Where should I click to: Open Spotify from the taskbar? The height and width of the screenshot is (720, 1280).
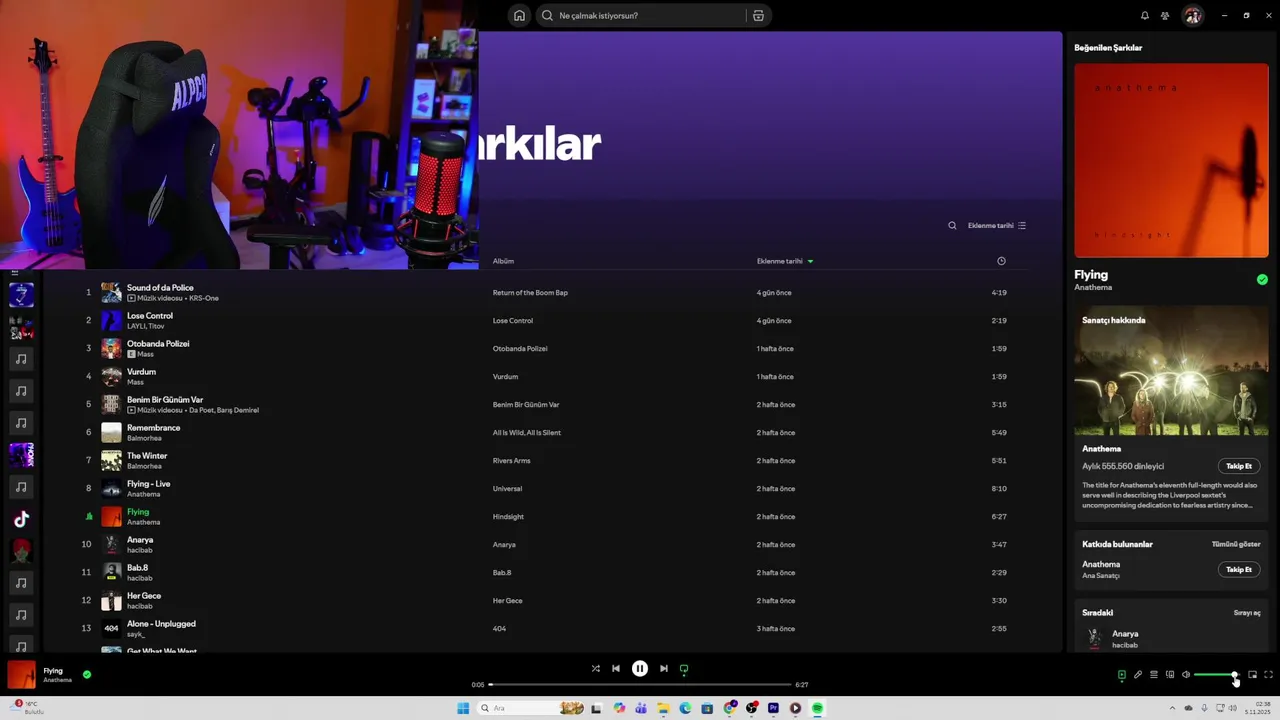tap(817, 708)
